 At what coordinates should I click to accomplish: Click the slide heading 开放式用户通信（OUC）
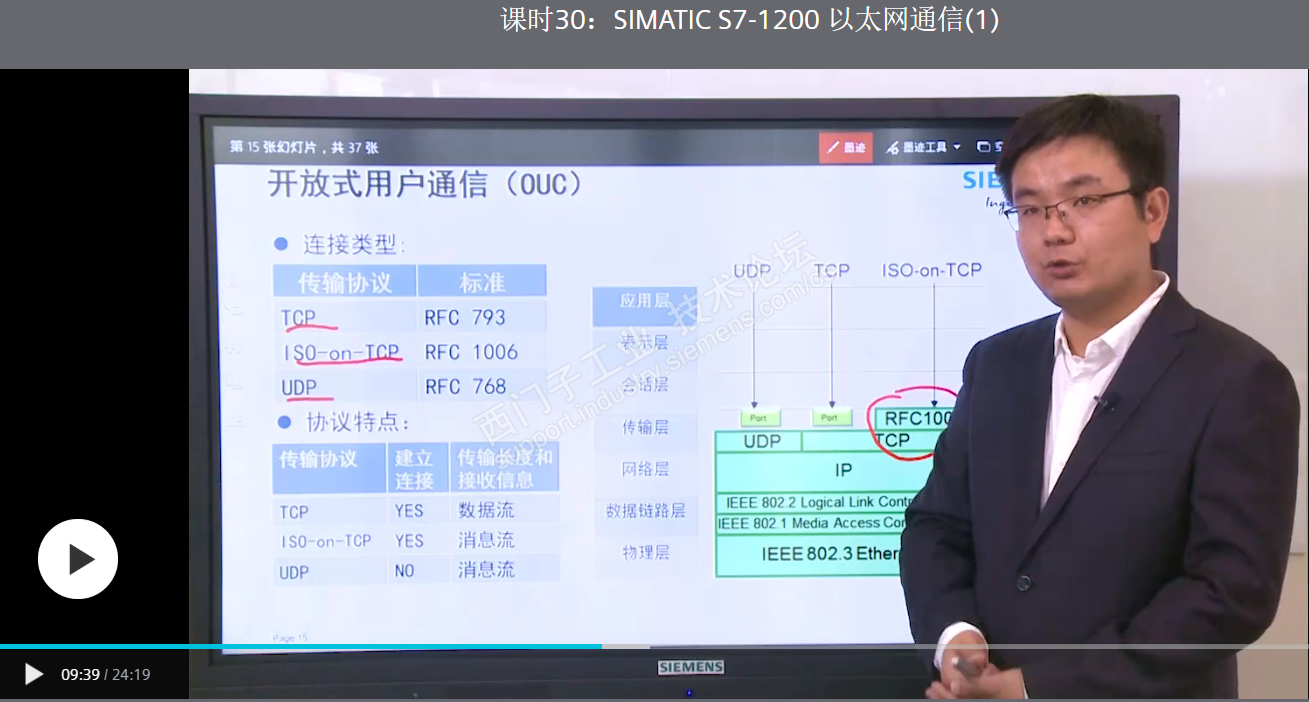(x=426, y=184)
